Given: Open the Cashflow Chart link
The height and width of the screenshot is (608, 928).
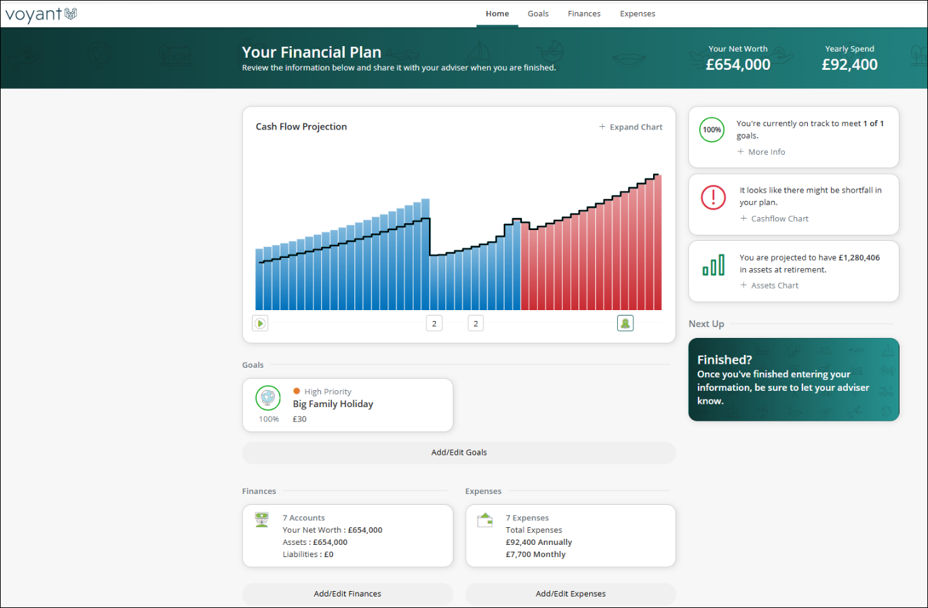Looking at the screenshot, I should click(x=774, y=218).
